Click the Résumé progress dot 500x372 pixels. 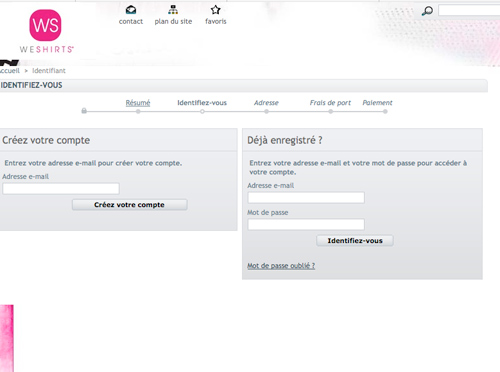pos(138,112)
